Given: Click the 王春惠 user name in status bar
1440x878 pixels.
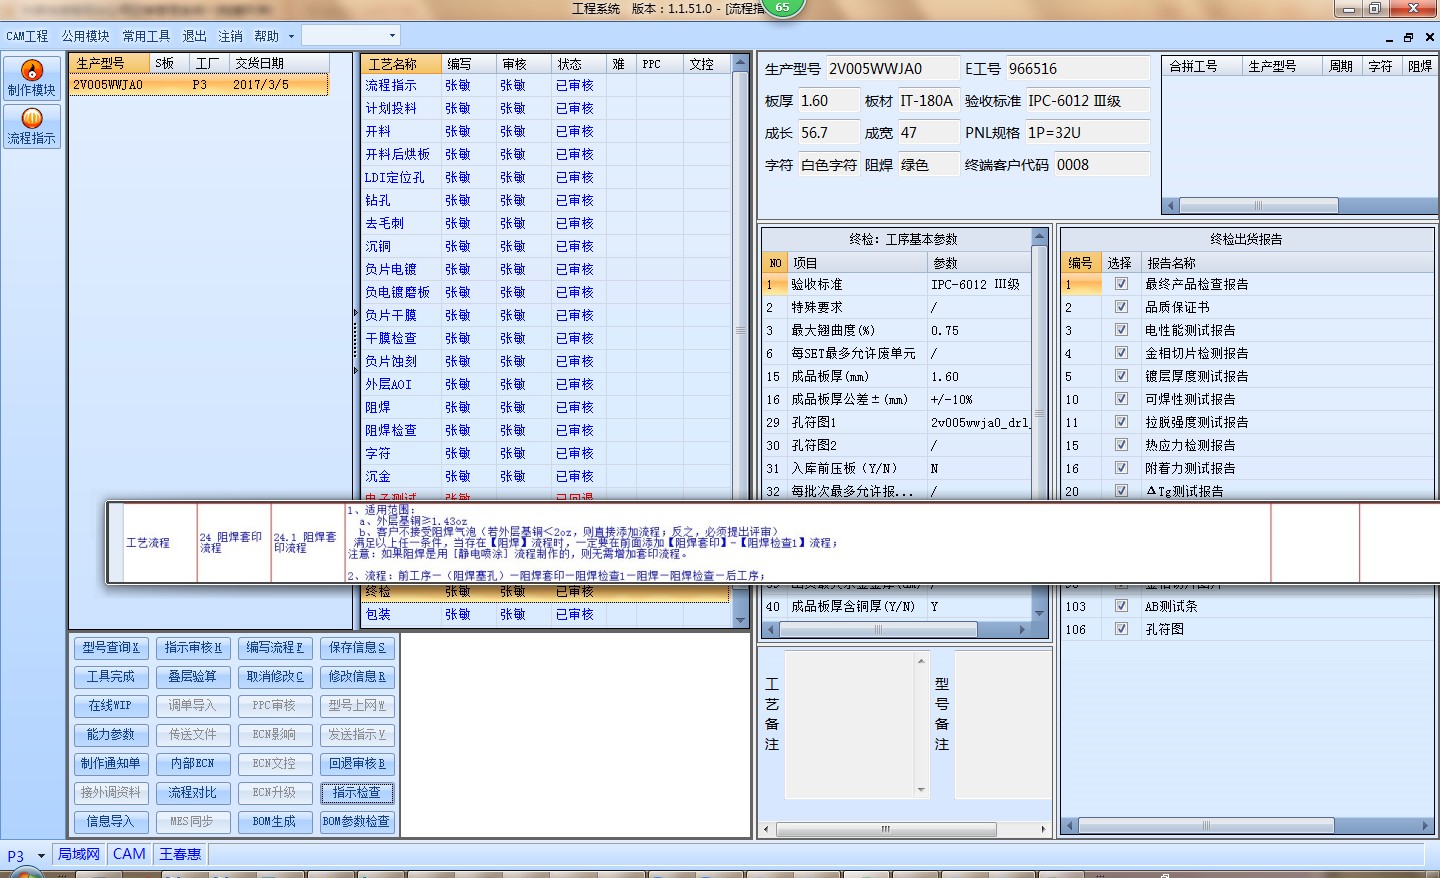Looking at the screenshot, I should [180, 854].
